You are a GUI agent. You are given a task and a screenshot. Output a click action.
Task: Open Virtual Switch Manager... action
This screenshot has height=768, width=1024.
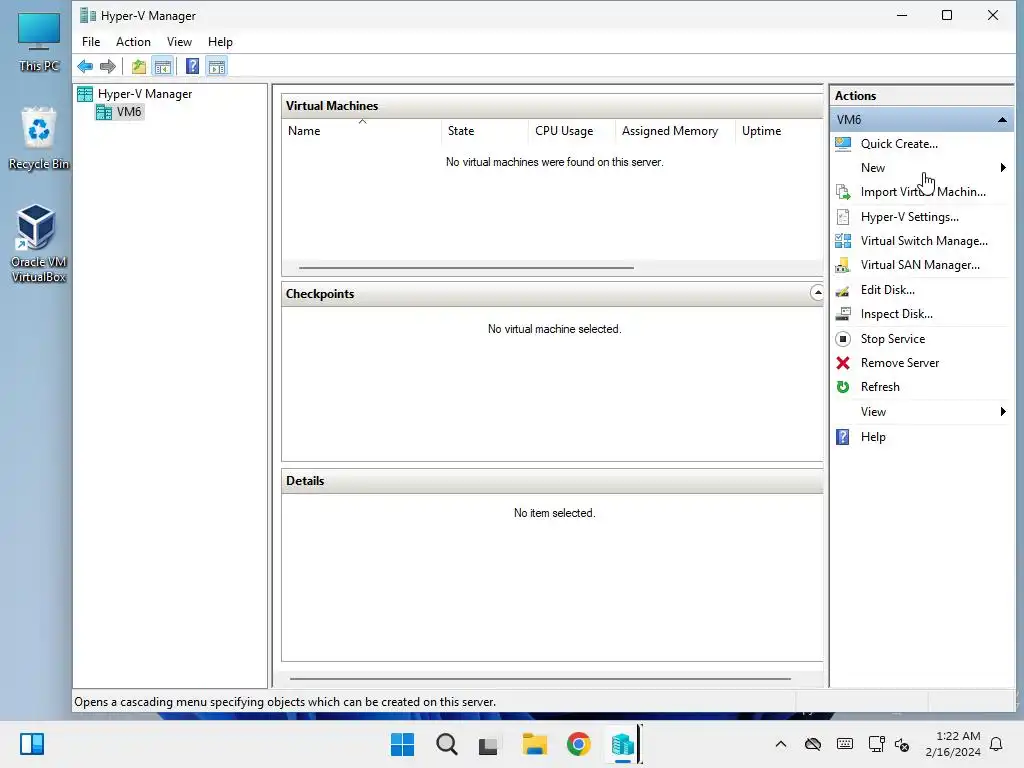tap(924, 241)
